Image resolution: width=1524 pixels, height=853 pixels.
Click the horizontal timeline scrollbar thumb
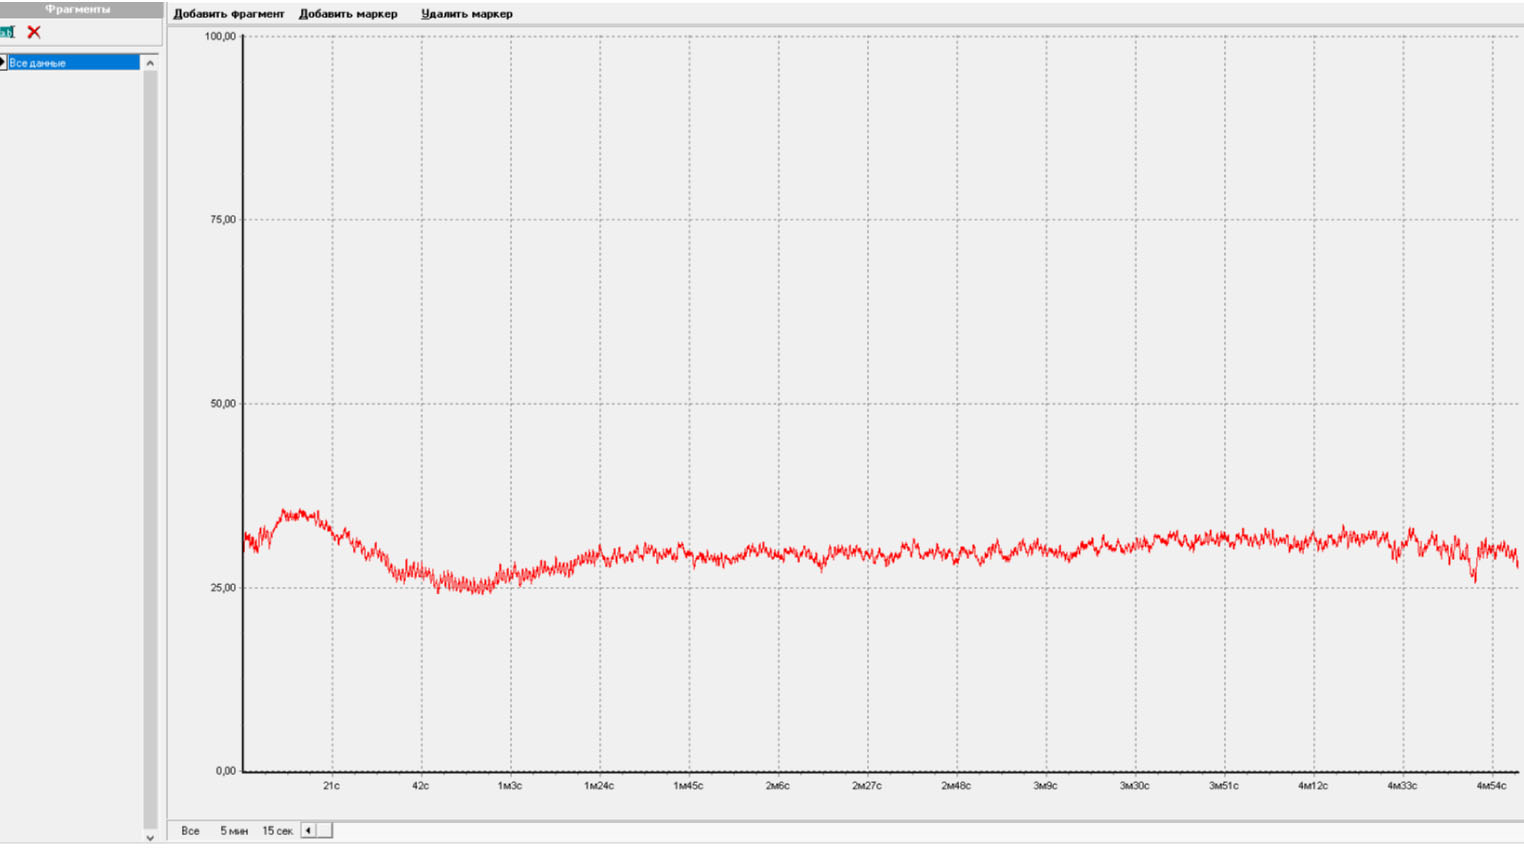click(x=324, y=830)
